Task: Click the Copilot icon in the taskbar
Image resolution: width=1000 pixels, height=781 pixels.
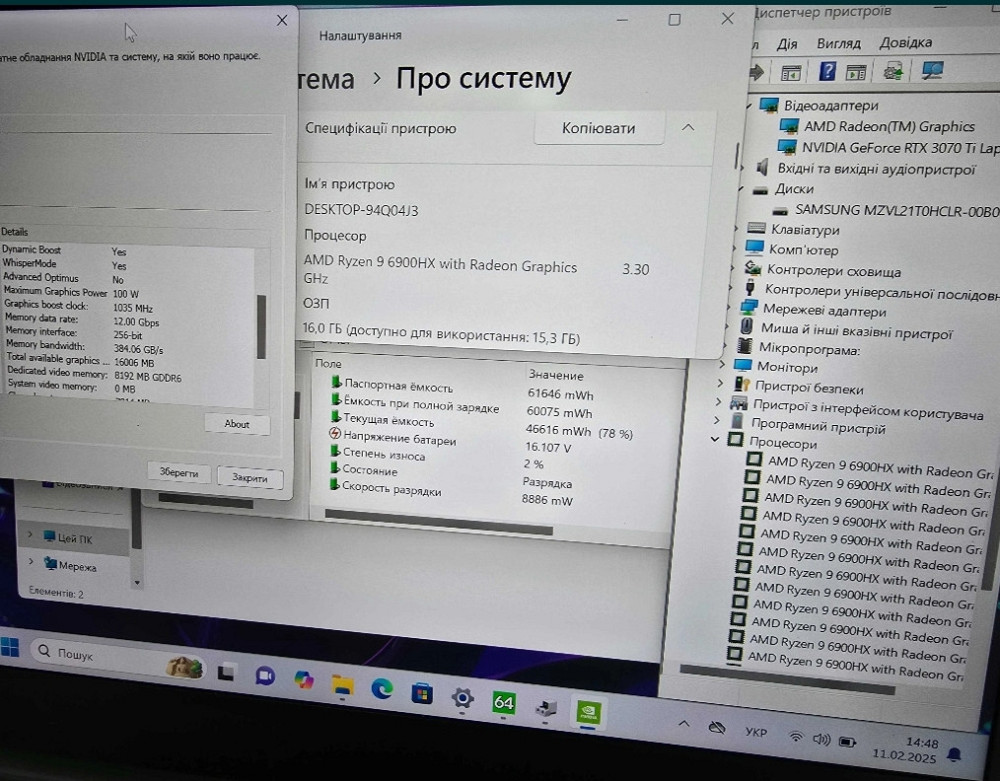Action: (303, 680)
